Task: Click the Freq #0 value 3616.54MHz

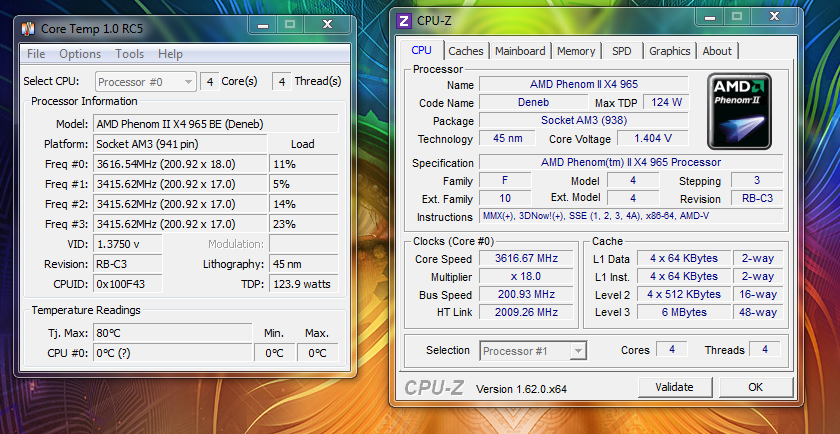Action: [180, 163]
